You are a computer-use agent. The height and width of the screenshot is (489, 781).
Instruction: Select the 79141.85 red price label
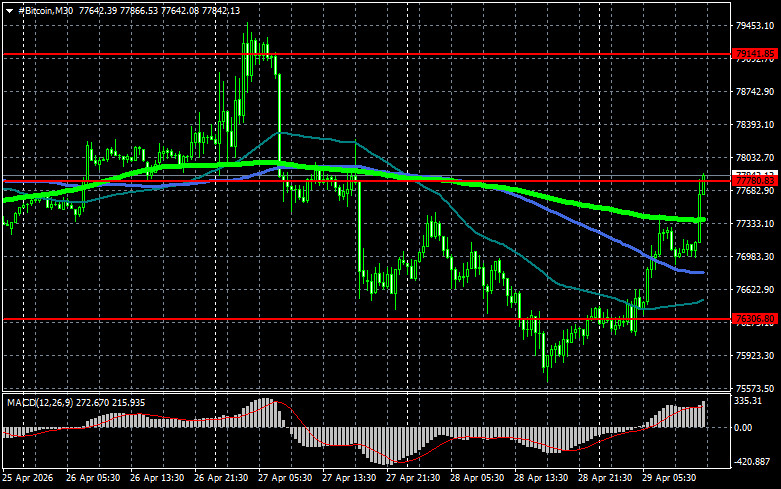pos(755,54)
